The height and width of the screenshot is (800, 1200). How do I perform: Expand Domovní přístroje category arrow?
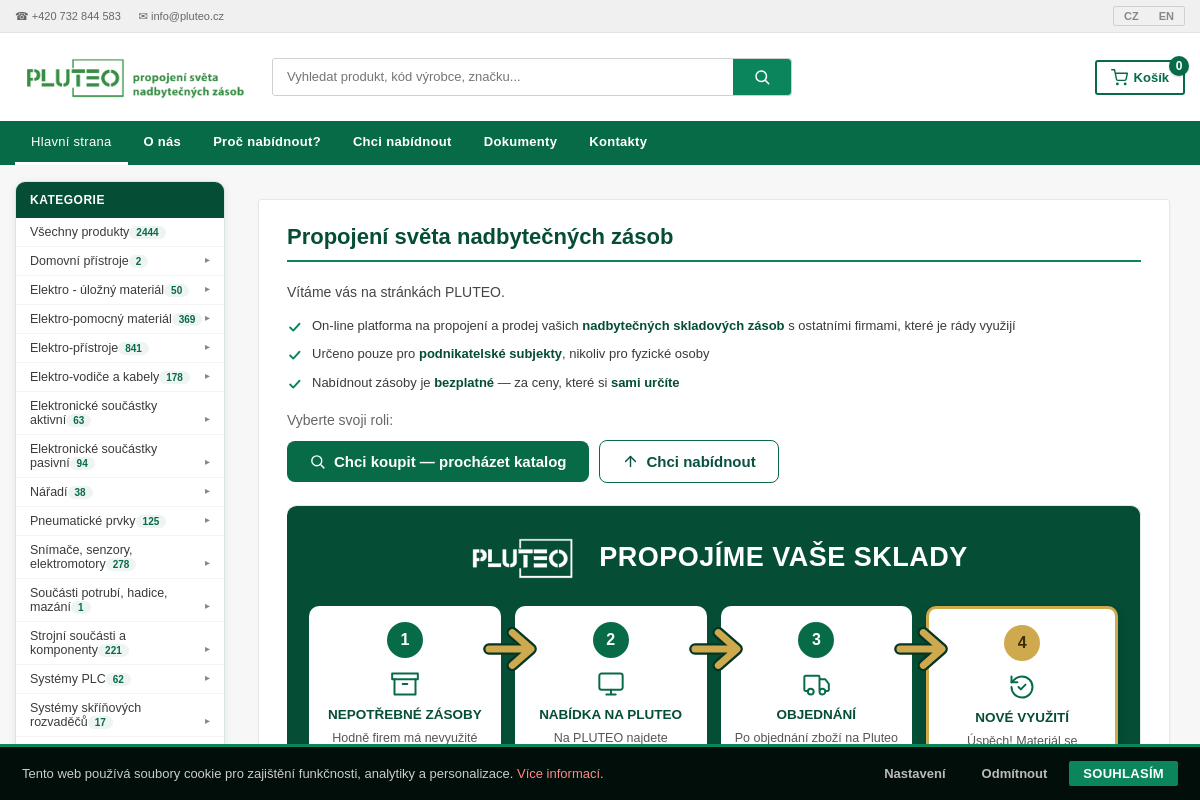[208, 260]
